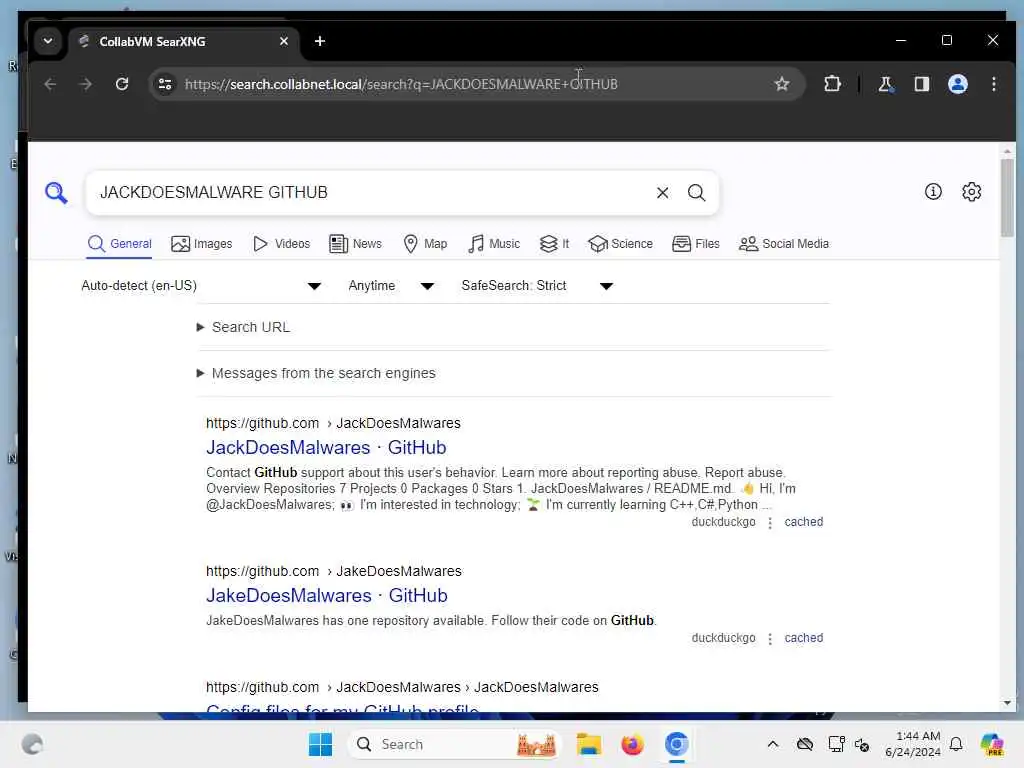Open the clock showing 1:44 AM
Screen dimensions: 1024x768
pyautogui.click(x=913, y=744)
